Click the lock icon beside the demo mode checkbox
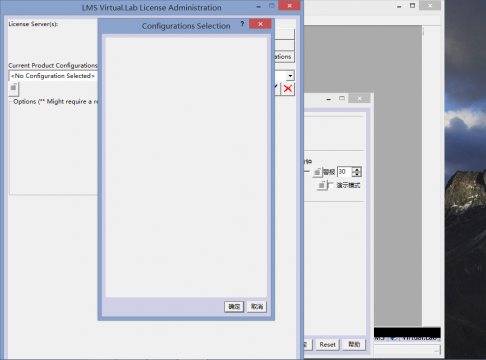486x360 pixels. pyautogui.click(x=322, y=185)
